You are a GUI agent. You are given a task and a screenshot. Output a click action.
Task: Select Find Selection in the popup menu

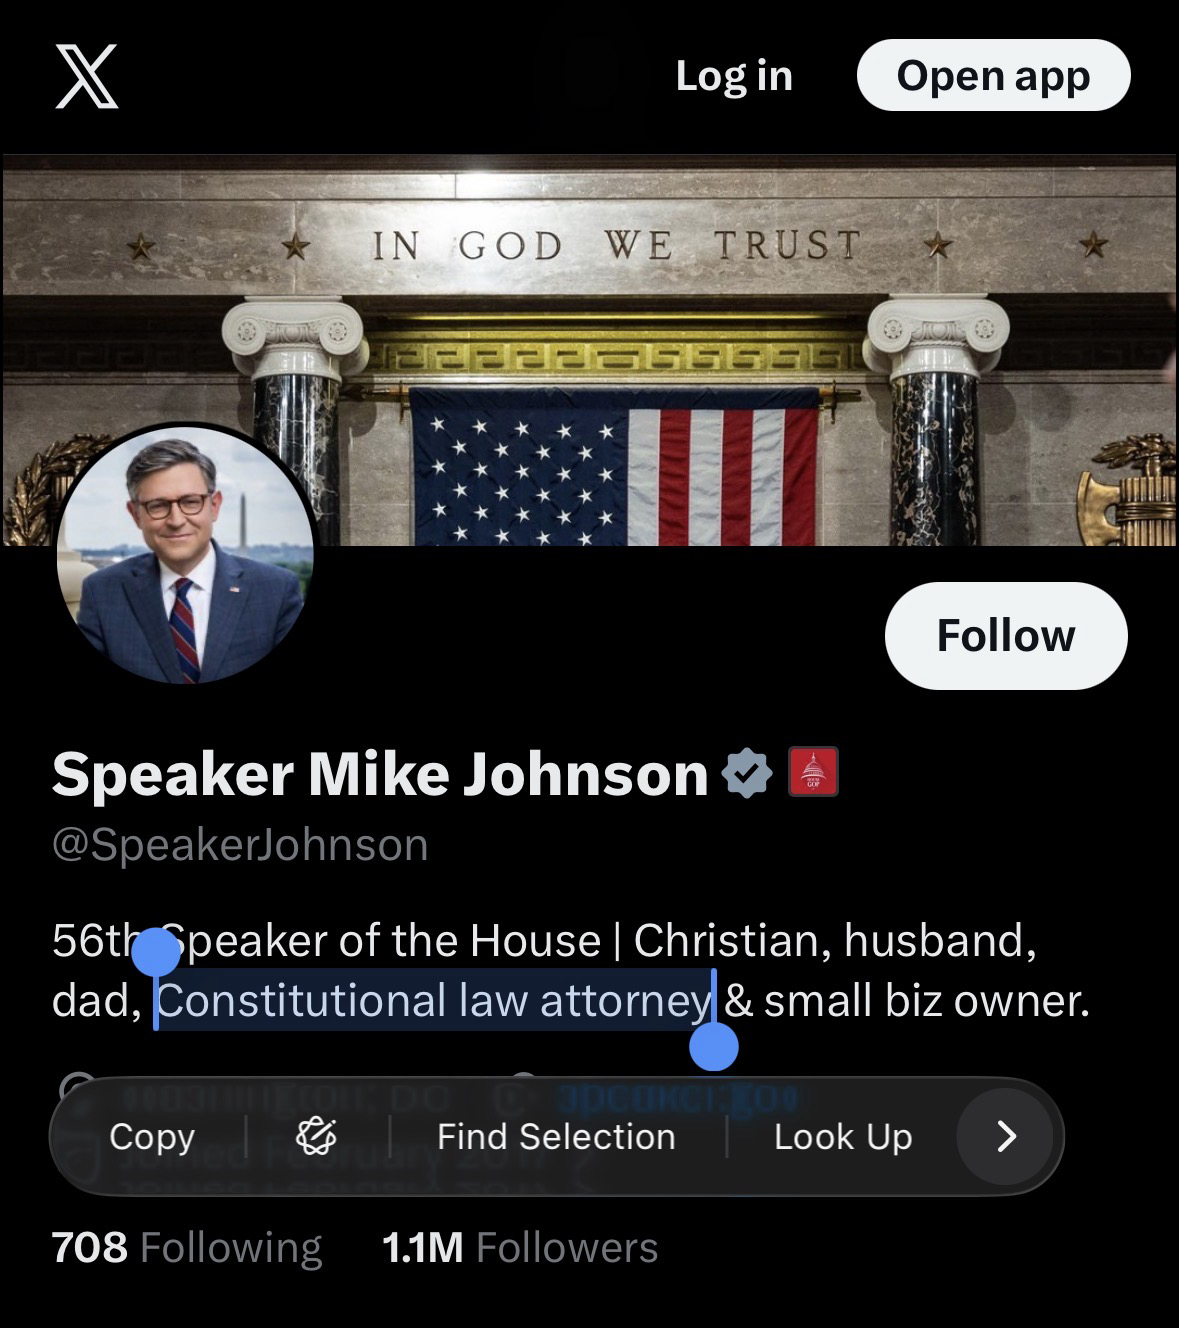(556, 1137)
